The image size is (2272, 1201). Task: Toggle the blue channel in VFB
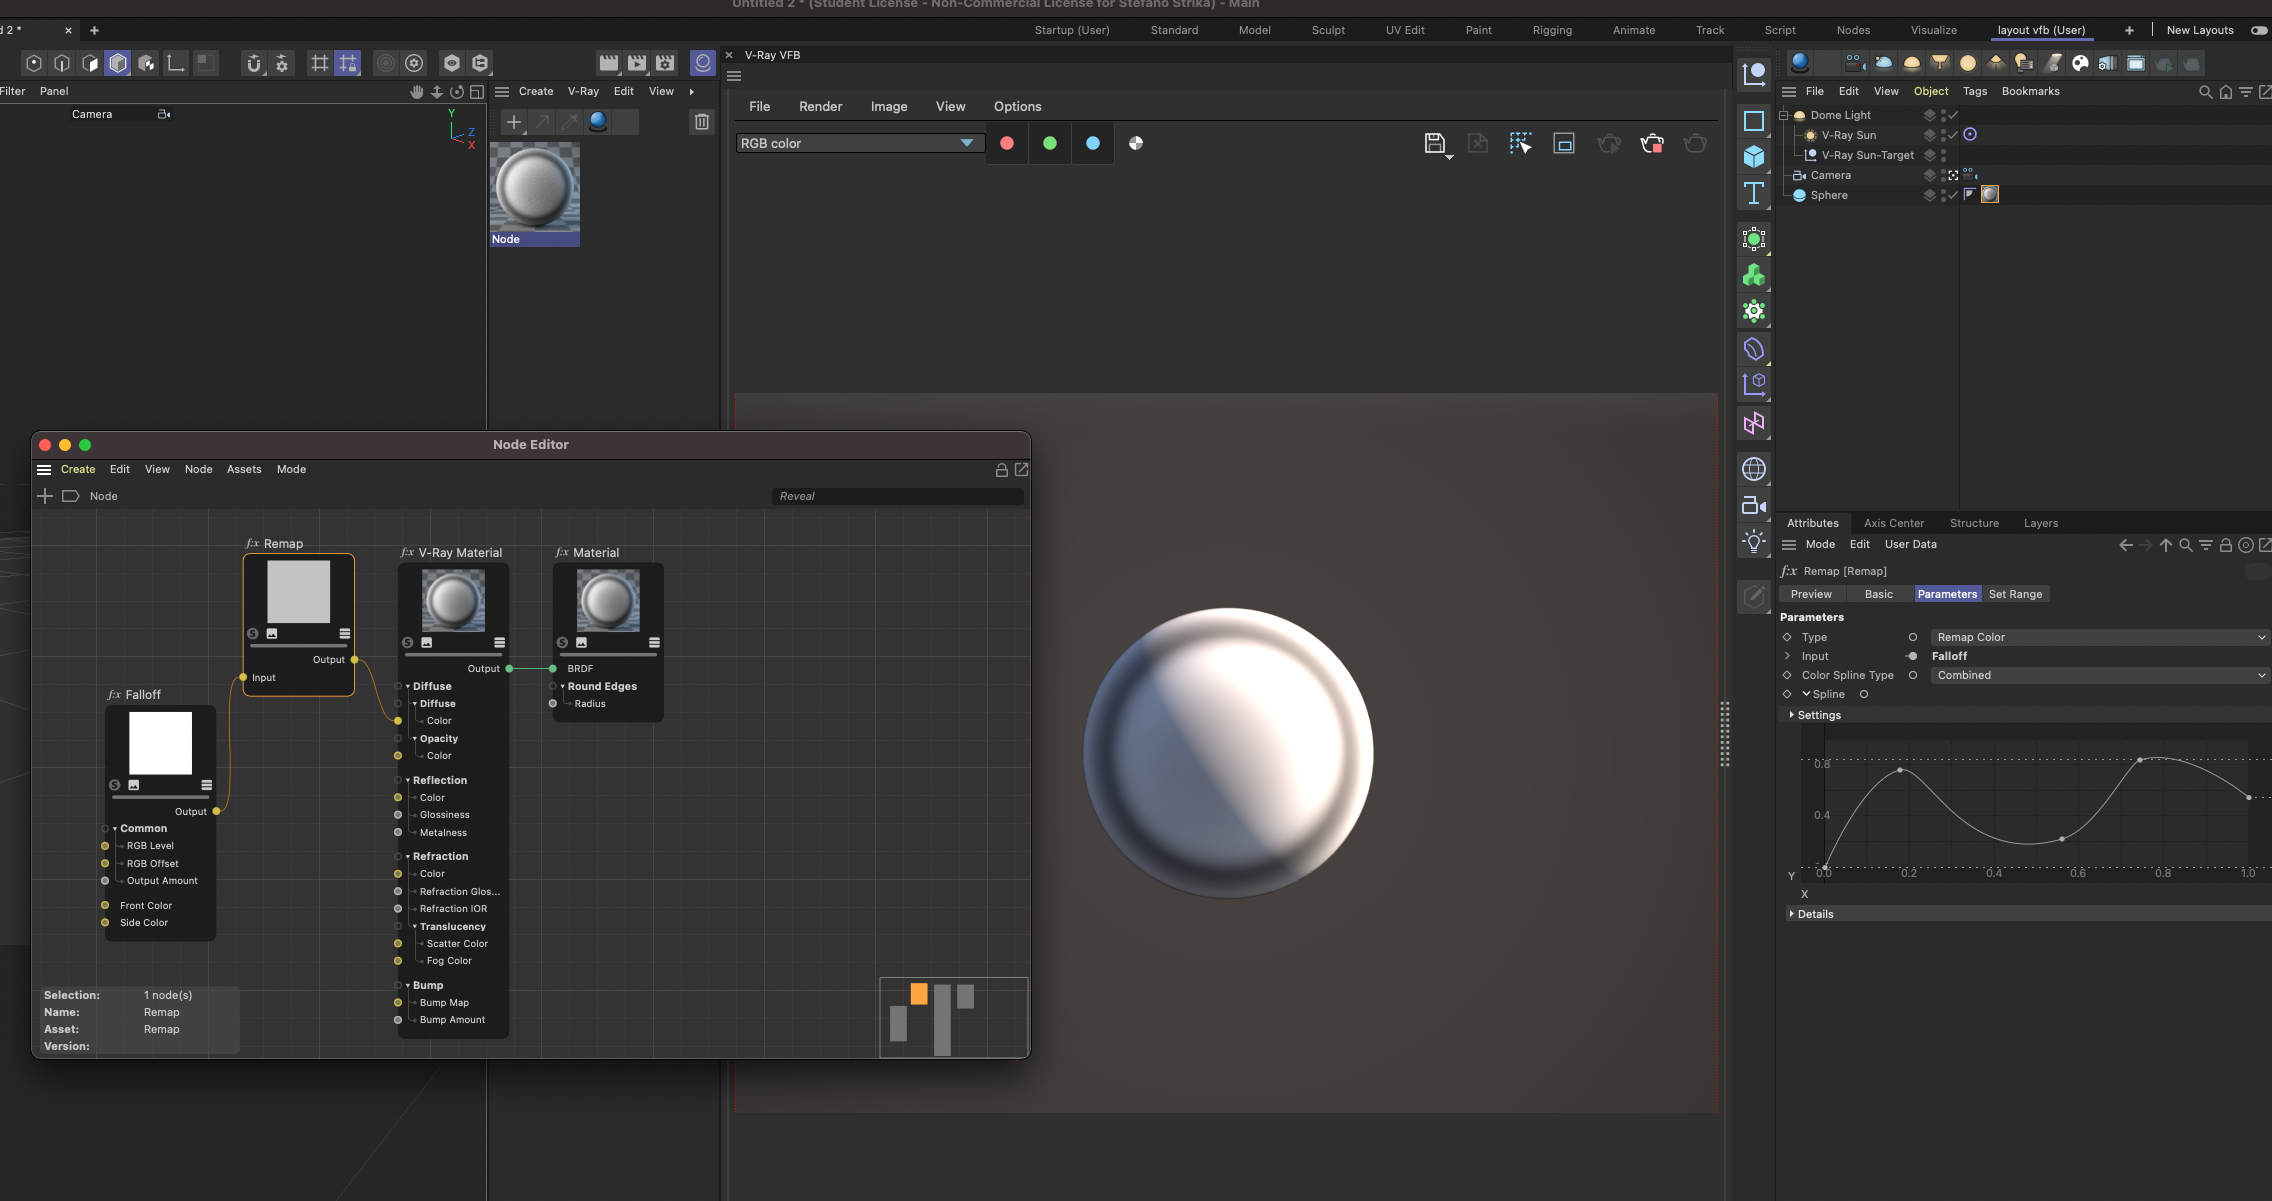pyautogui.click(x=1093, y=143)
